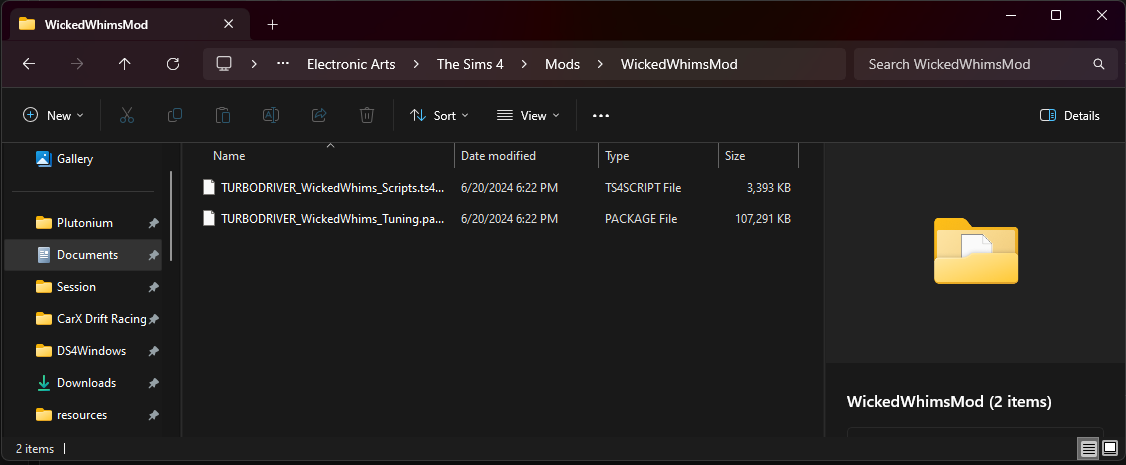Maximize the File Explorer window

click(1056, 15)
